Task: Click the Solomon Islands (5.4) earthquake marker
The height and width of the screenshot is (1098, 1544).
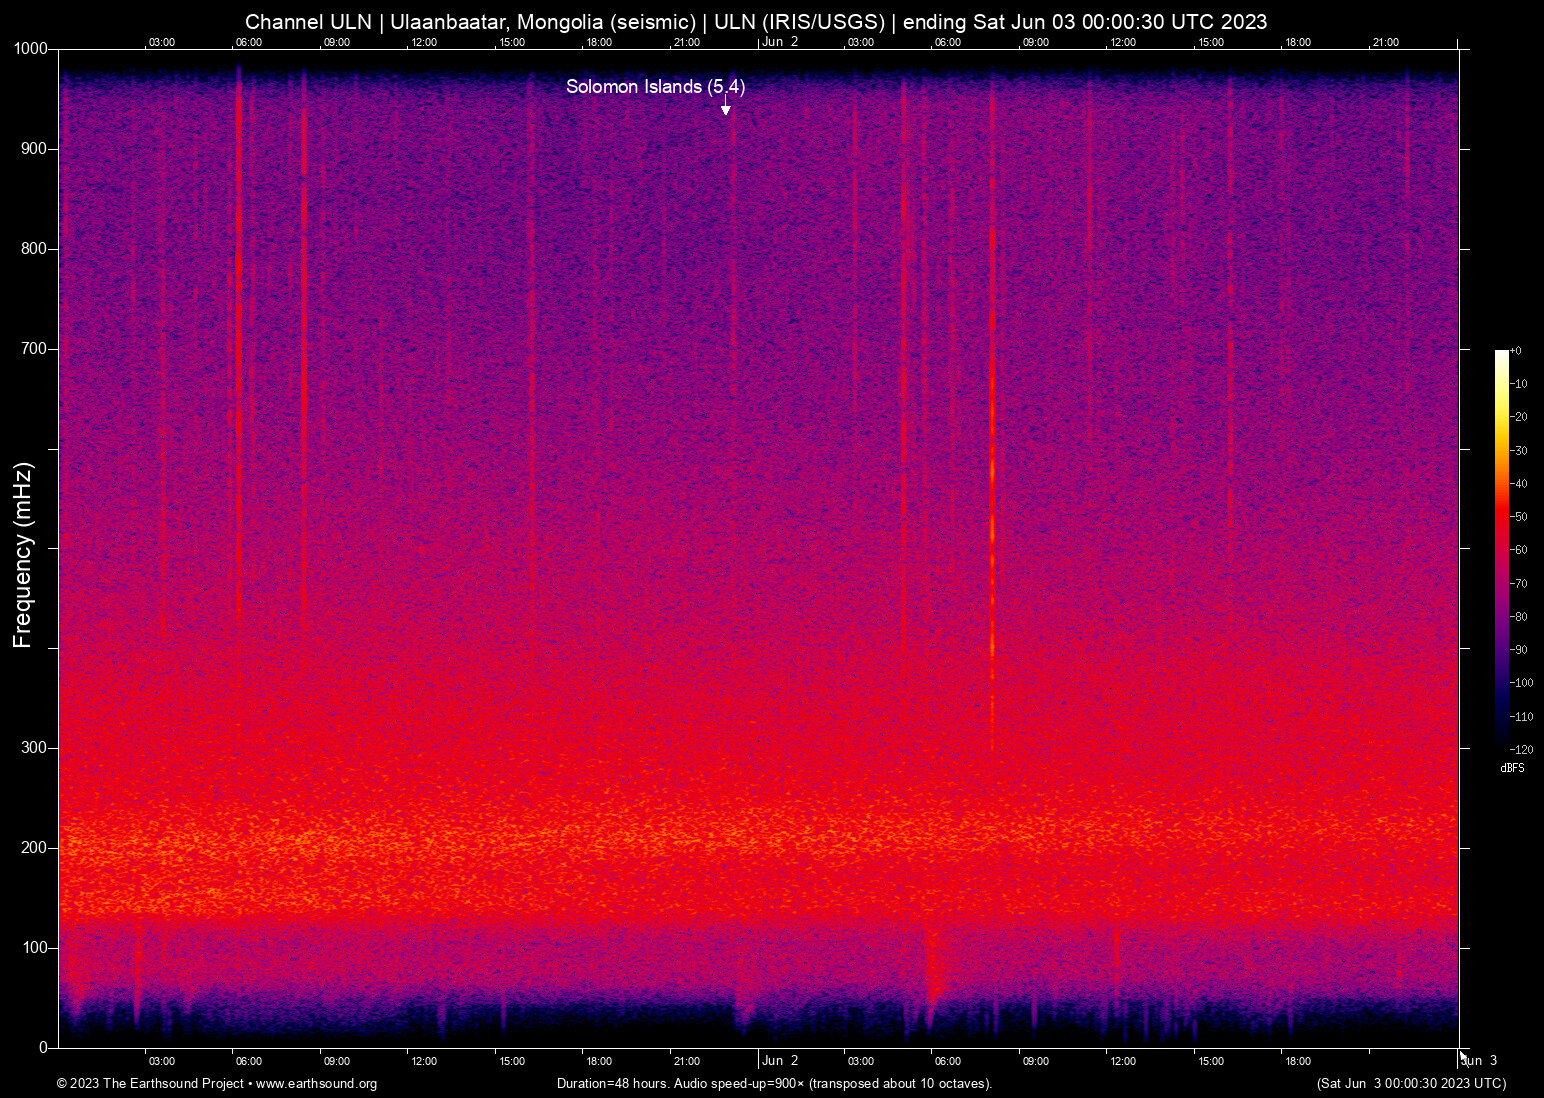Action: tap(655, 87)
